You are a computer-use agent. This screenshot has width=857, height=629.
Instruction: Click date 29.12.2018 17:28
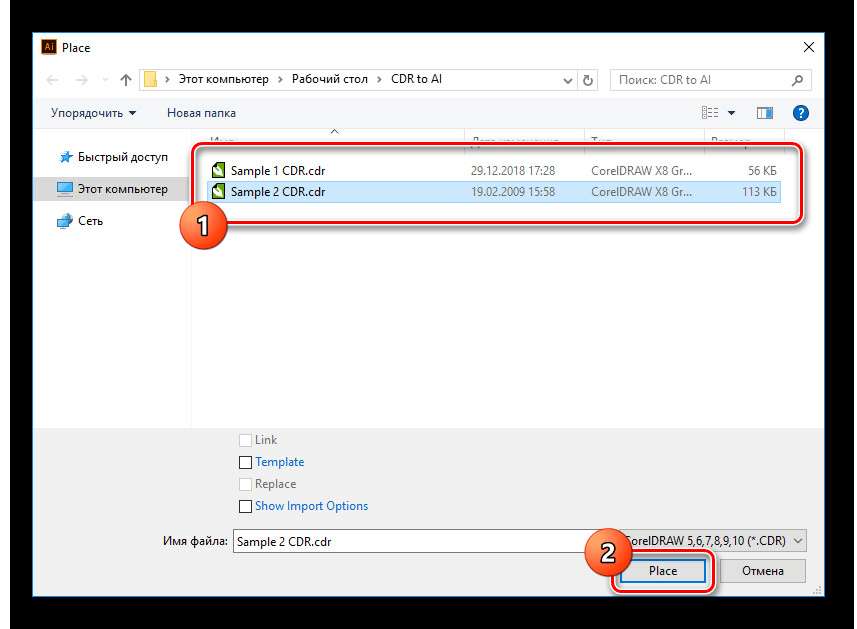pyautogui.click(x=513, y=171)
